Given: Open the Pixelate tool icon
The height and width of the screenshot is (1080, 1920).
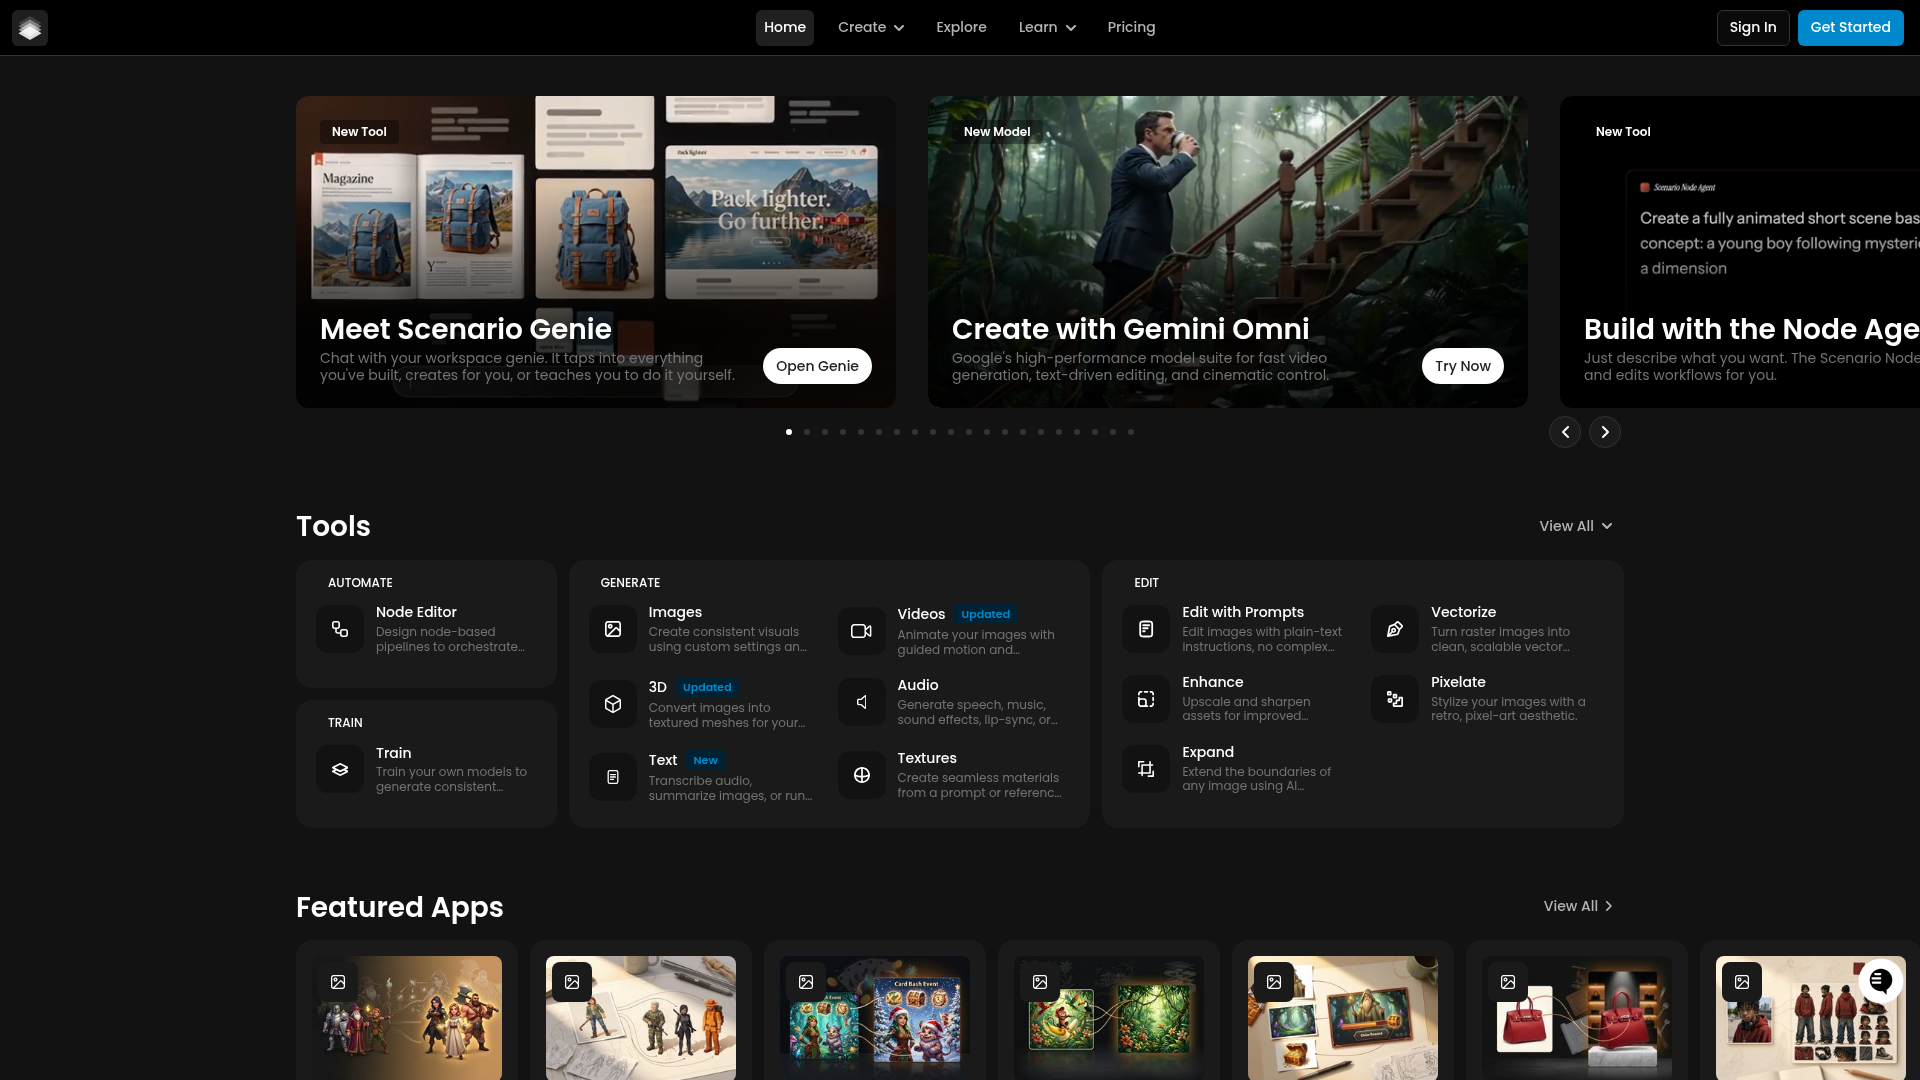Looking at the screenshot, I should [1395, 699].
